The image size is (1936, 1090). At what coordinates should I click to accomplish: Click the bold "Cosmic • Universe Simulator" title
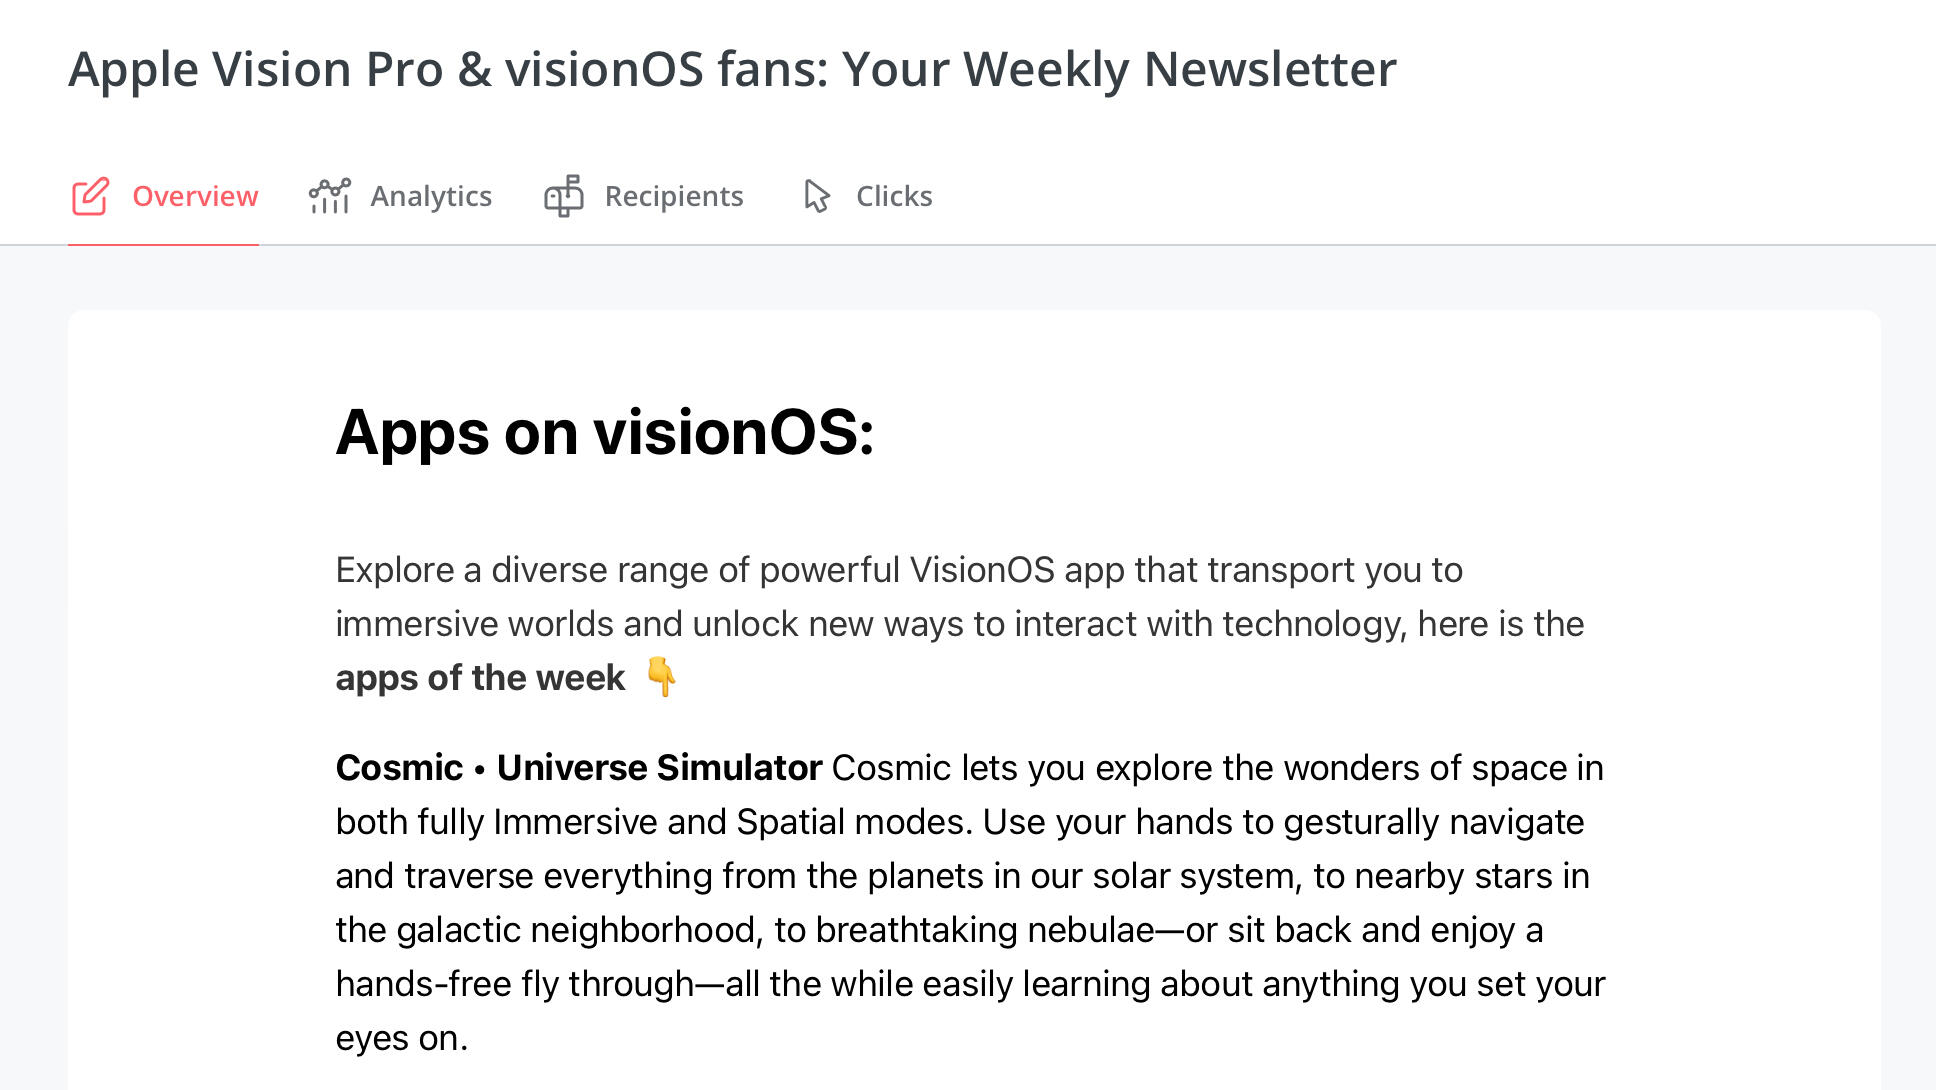click(579, 768)
